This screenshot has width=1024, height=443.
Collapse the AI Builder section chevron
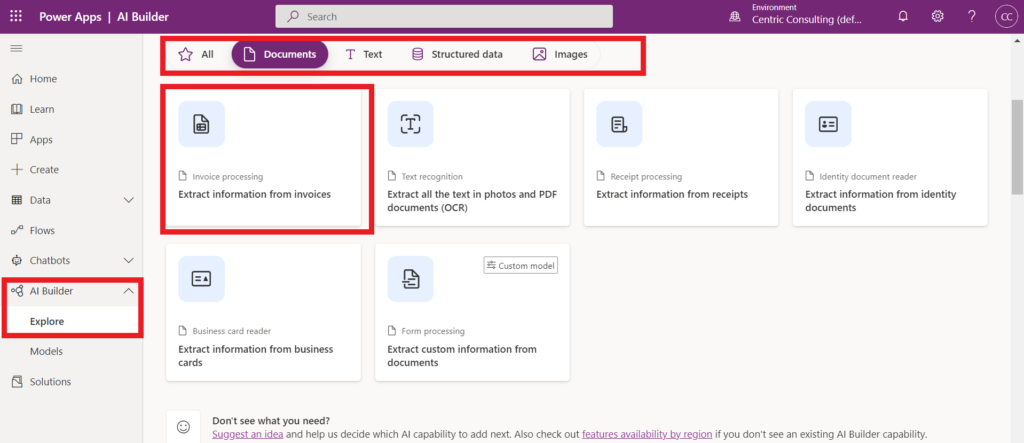point(128,291)
